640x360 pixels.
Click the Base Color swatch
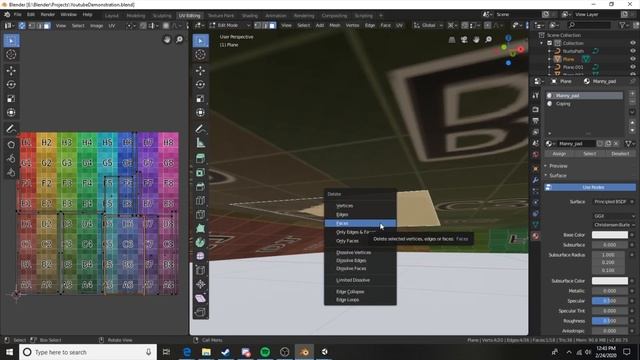(x=610, y=235)
